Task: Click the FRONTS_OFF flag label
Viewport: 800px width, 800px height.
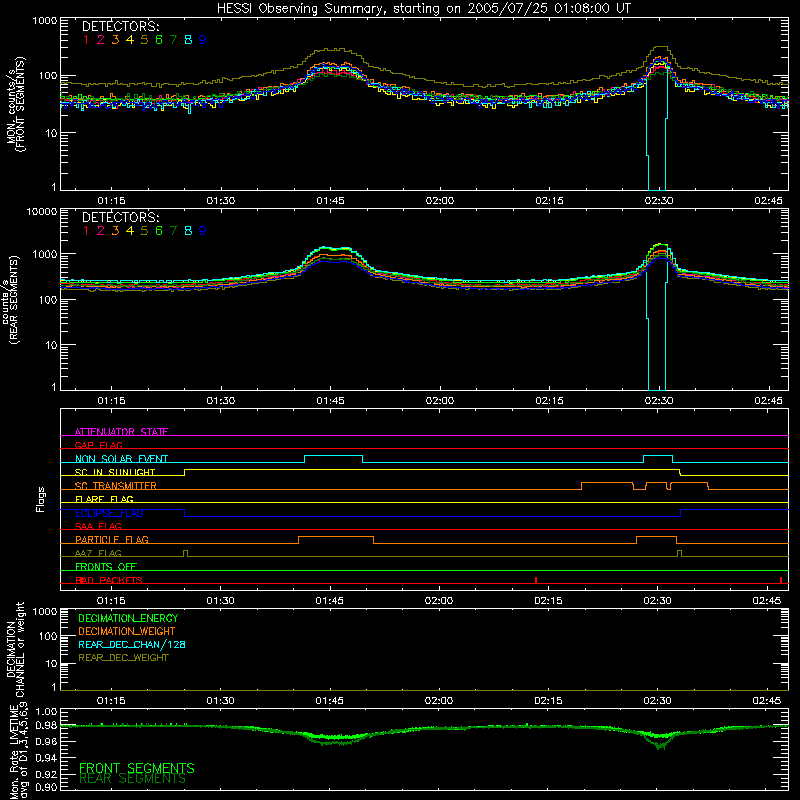Action: [x=106, y=567]
